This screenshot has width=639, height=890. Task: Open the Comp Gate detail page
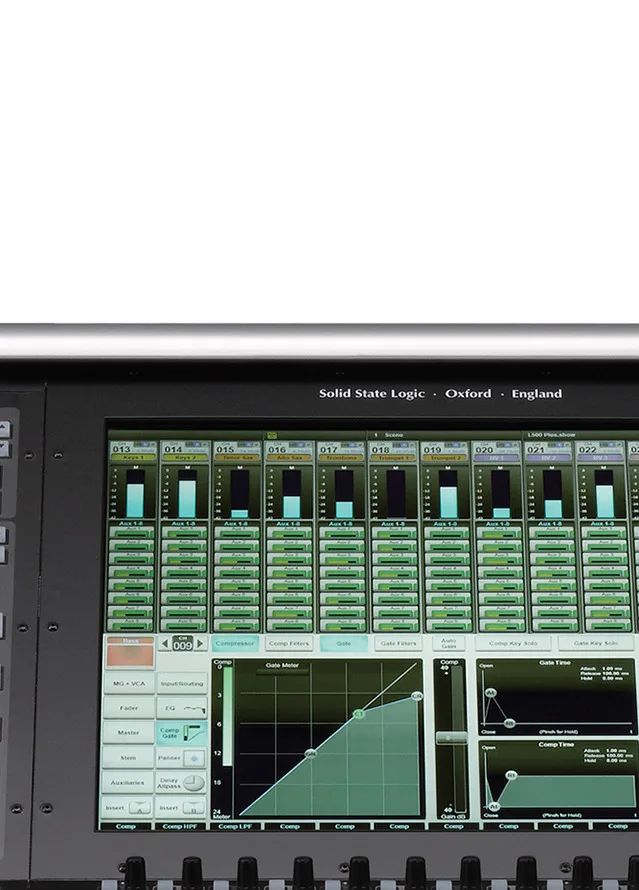pyautogui.click(x=182, y=733)
